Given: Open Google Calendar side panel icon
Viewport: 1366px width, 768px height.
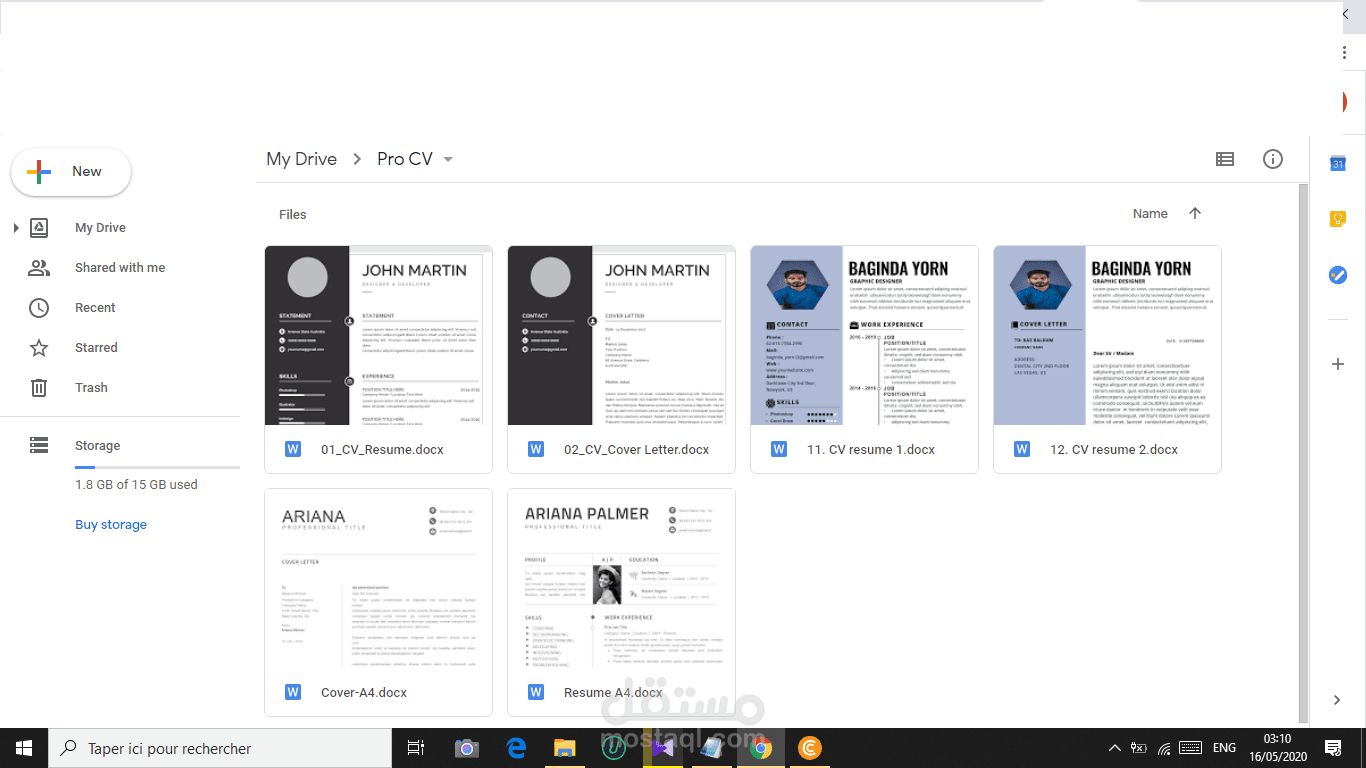Looking at the screenshot, I should pos(1338,164).
